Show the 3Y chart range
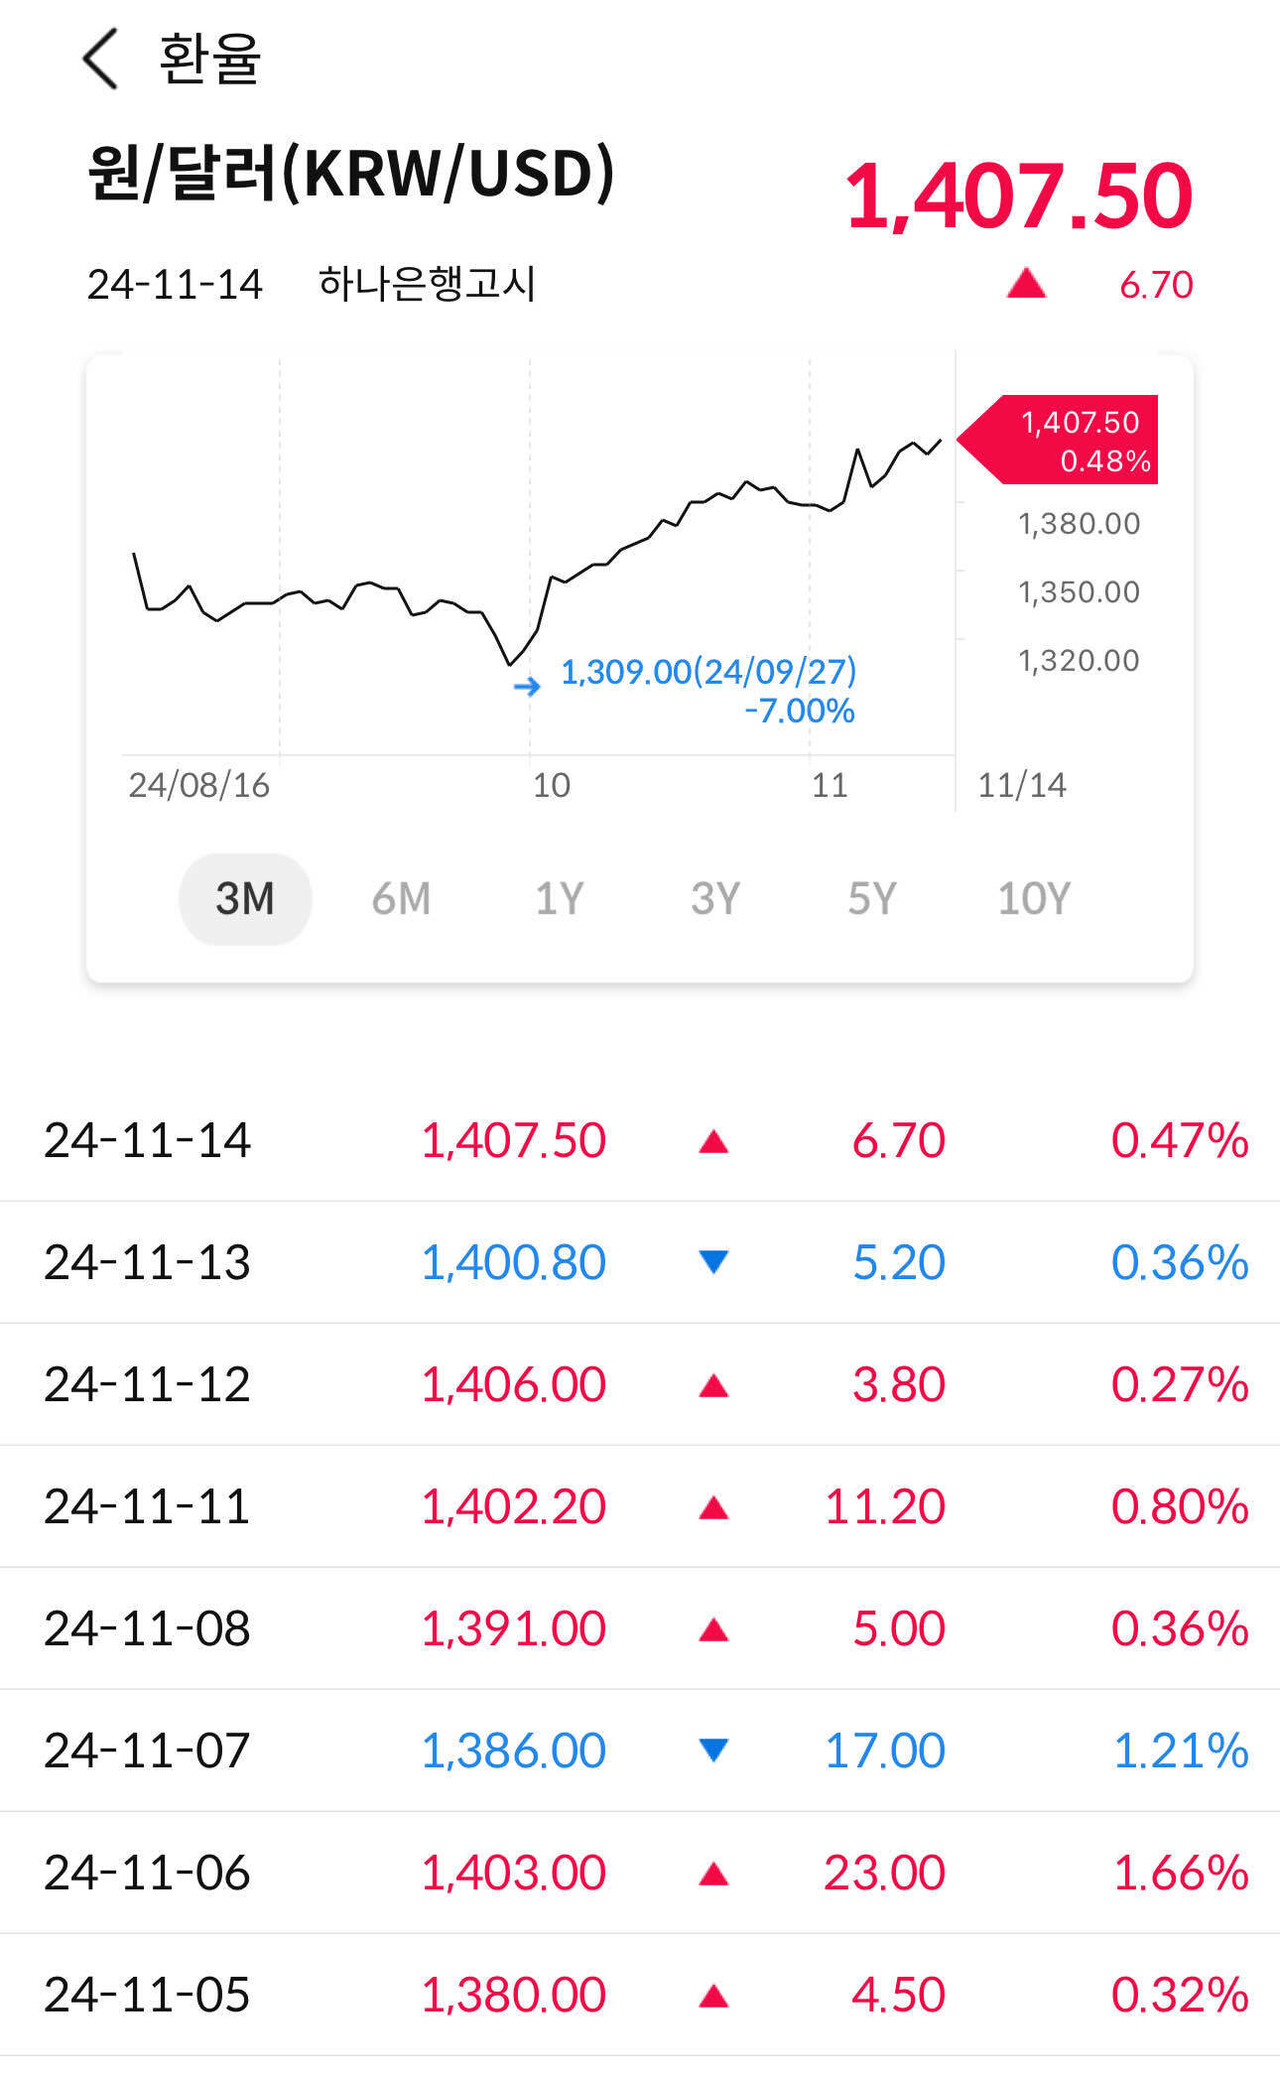 coord(715,898)
